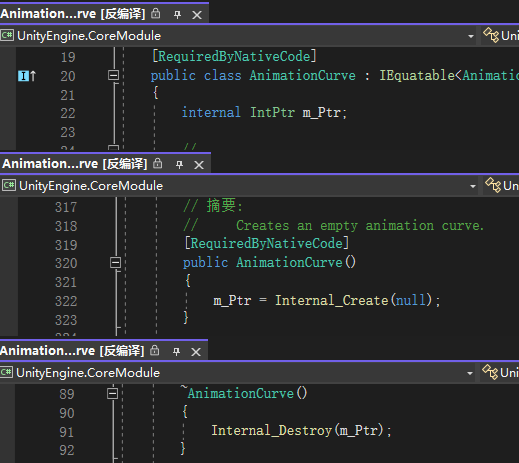Click the C# icon in the bottom pane's navigation bar
The width and height of the screenshot is (519, 463).
(x=6, y=372)
